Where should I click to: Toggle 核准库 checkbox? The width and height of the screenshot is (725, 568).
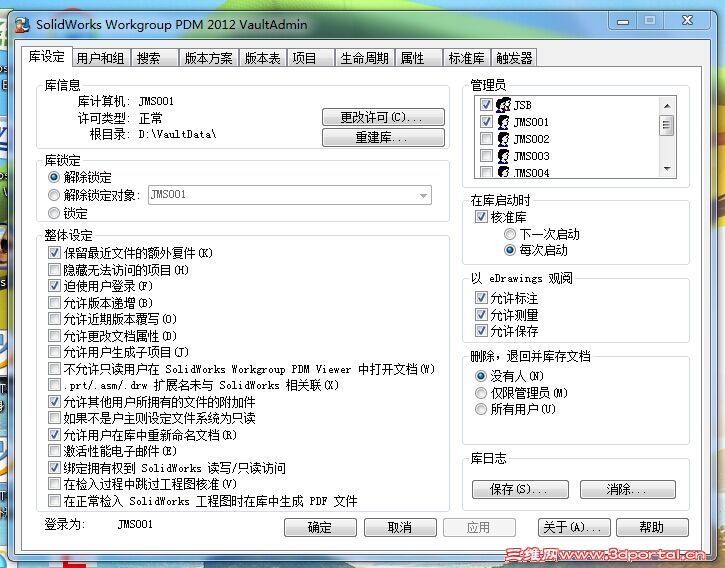pyautogui.click(x=481, y=216)
